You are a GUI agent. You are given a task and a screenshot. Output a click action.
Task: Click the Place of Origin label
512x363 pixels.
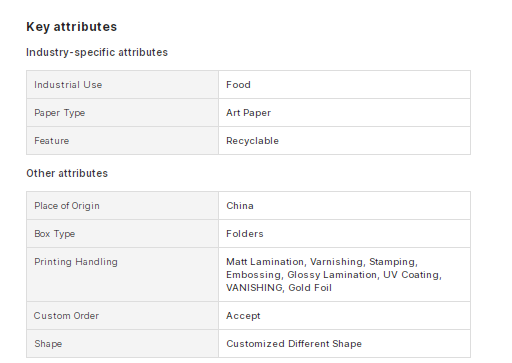(67, 206)
